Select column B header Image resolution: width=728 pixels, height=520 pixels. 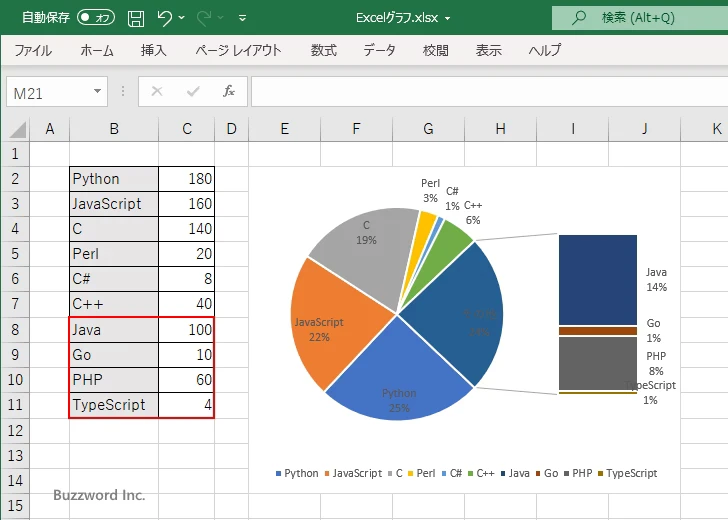pos(114,129)
